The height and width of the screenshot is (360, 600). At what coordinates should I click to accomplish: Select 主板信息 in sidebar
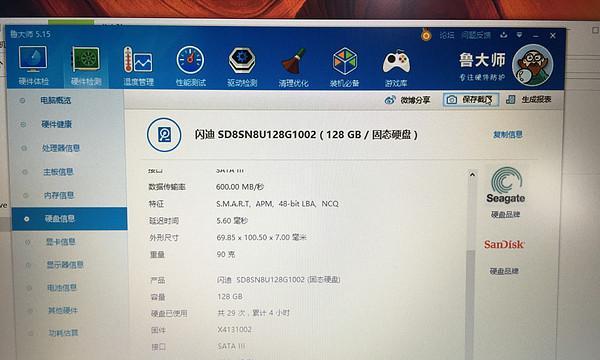point(58,172)
